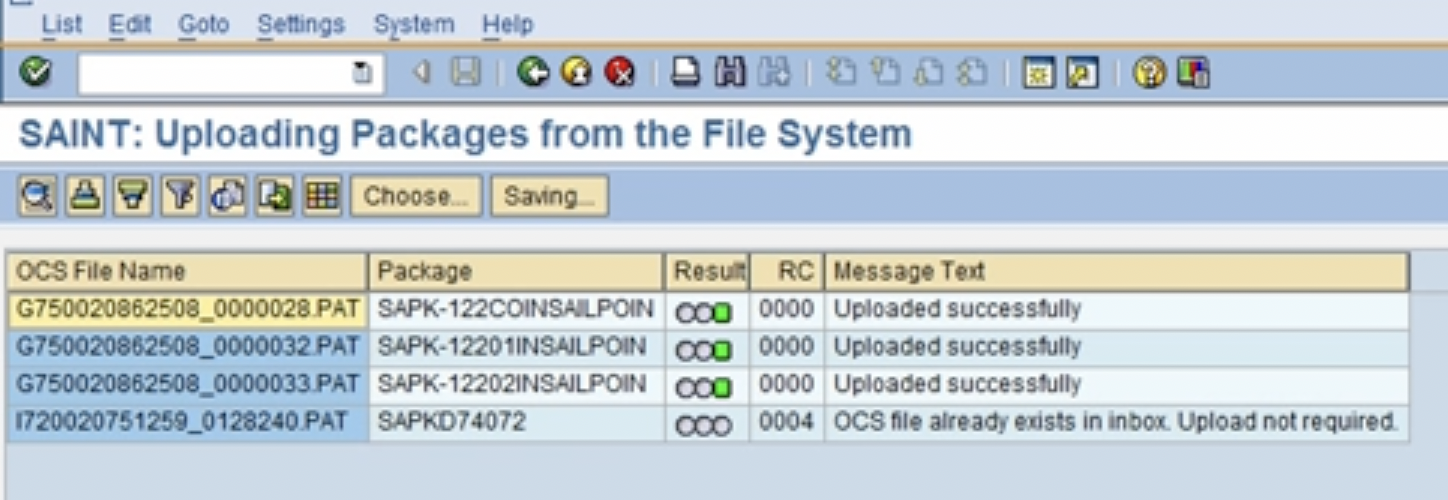
Task: Click the Last Page icon
Action: click(x=971, y=73)
